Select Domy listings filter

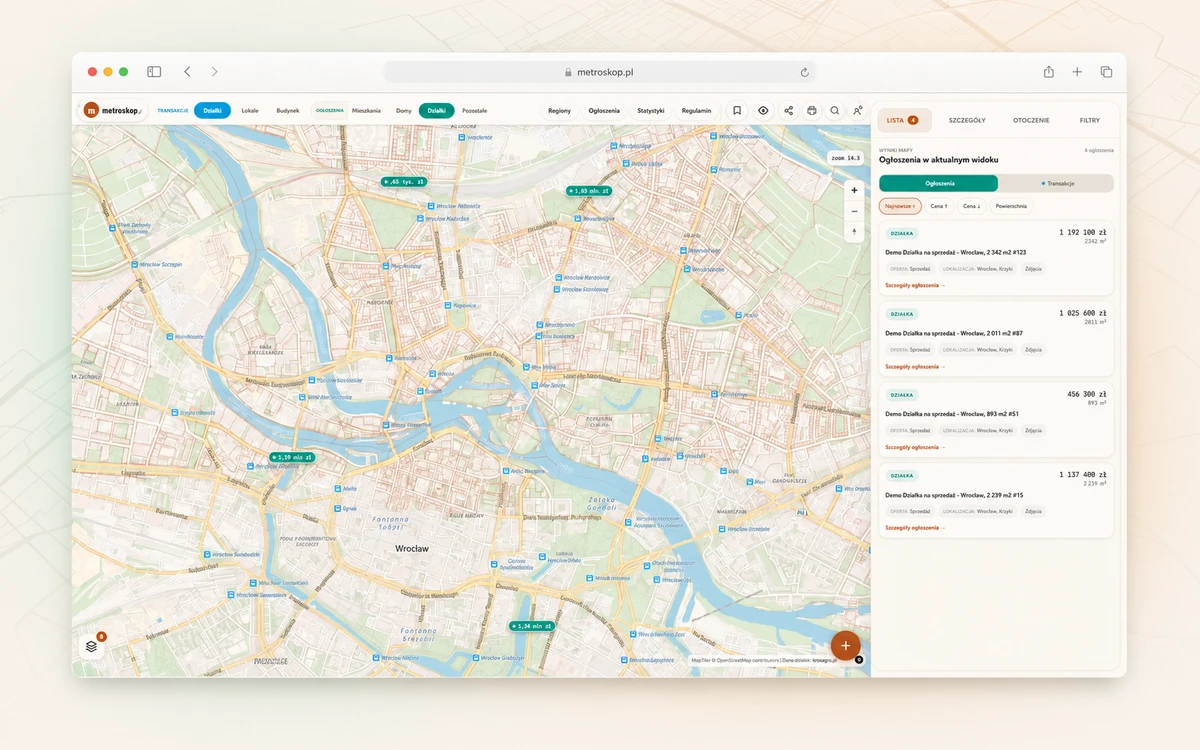[404, 111]
